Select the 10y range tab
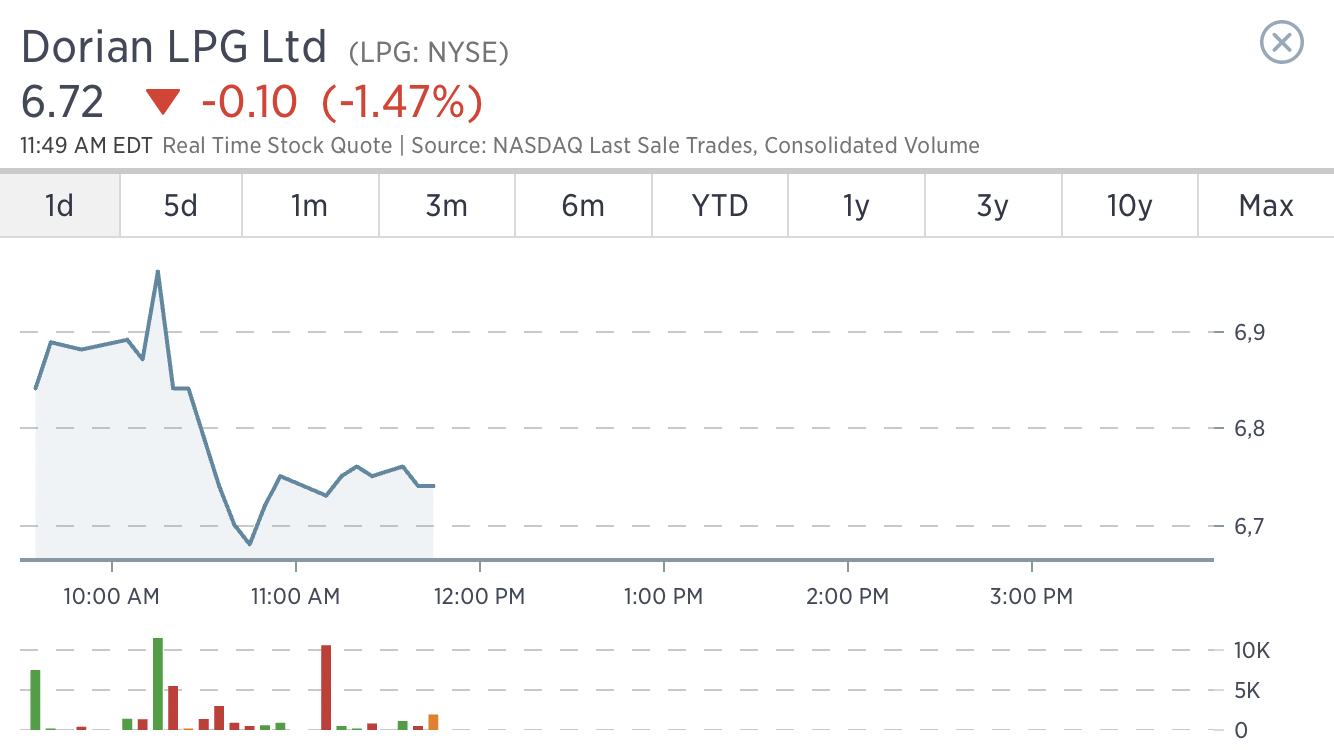Screen dimensions: 1334x750 coord(1129,206)
